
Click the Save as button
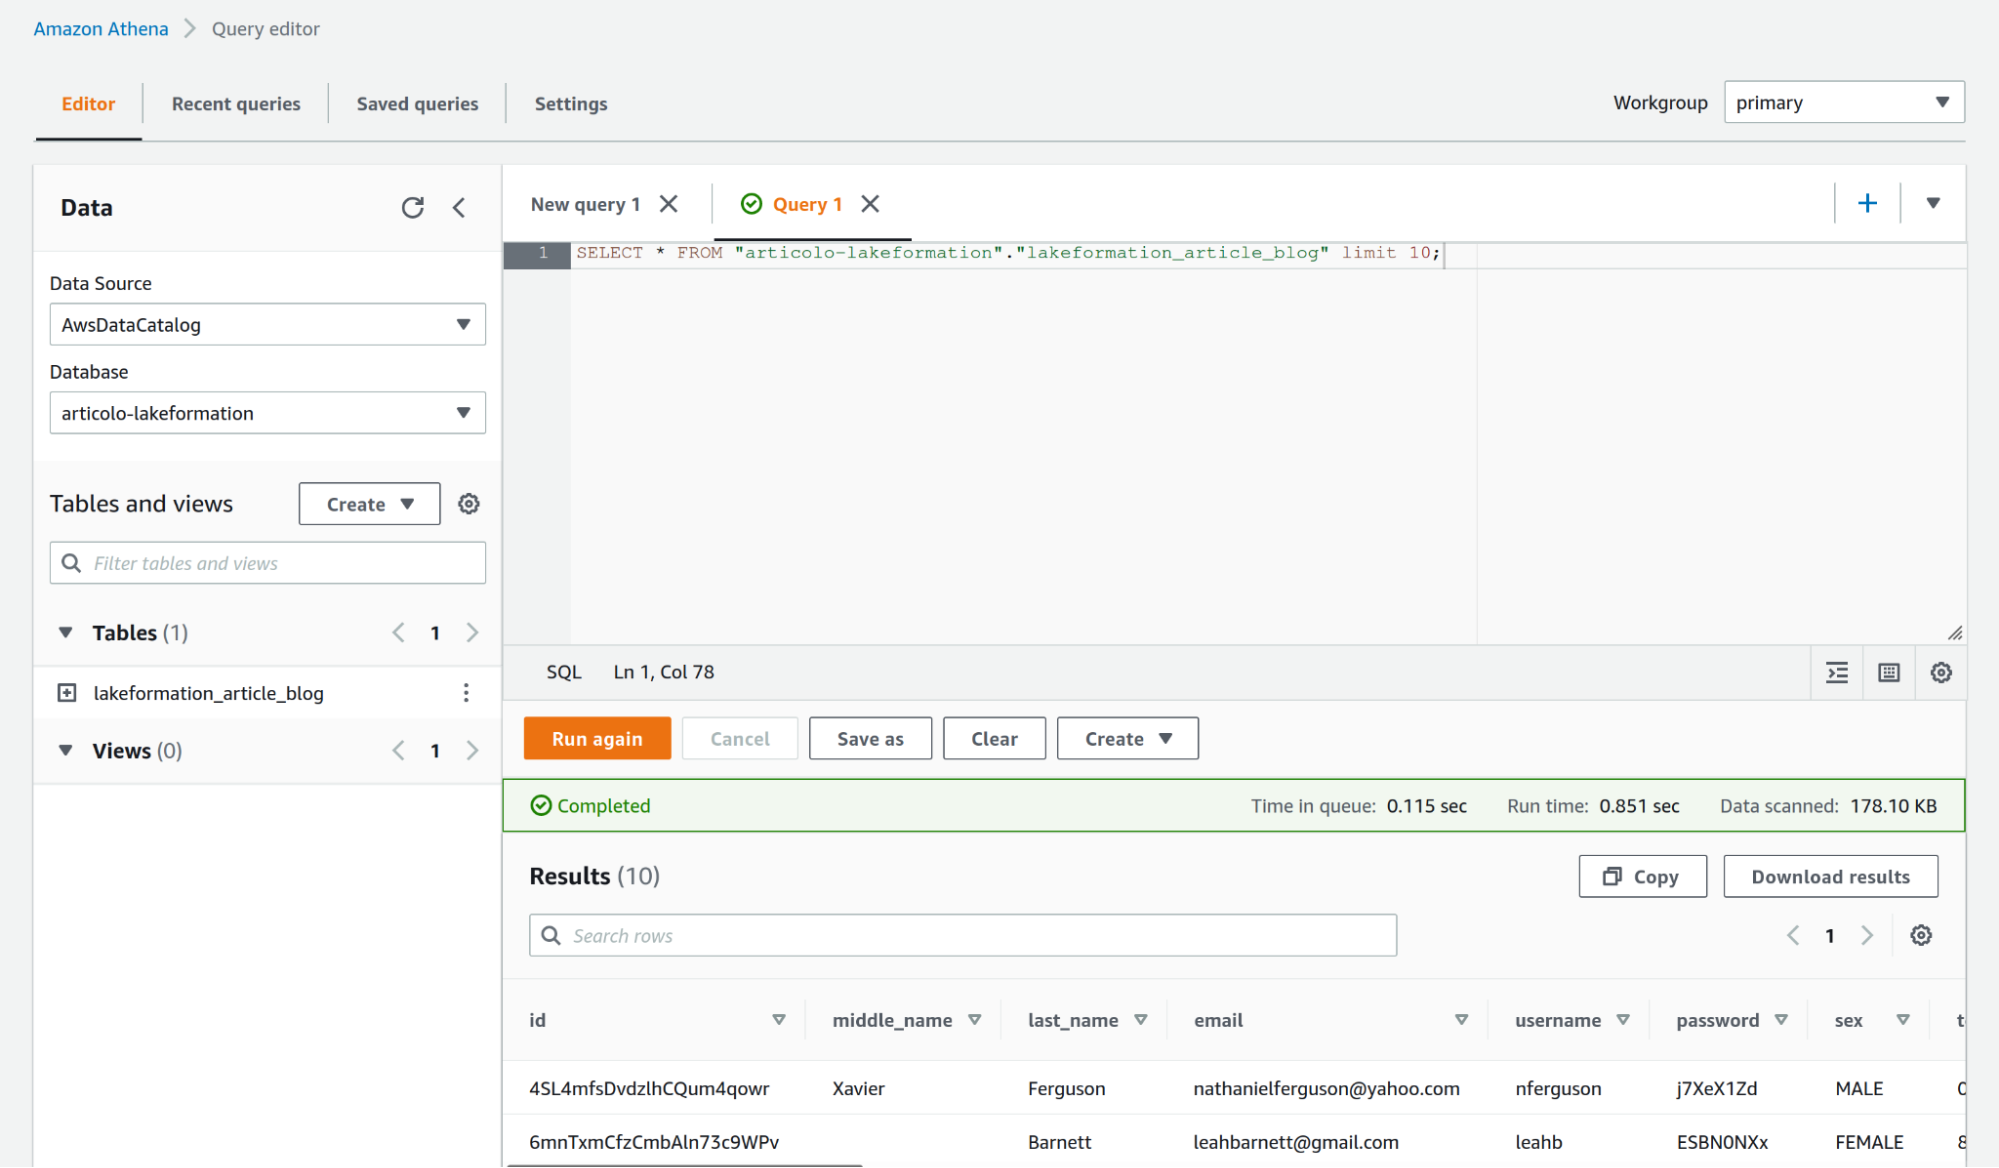(870, 738)
